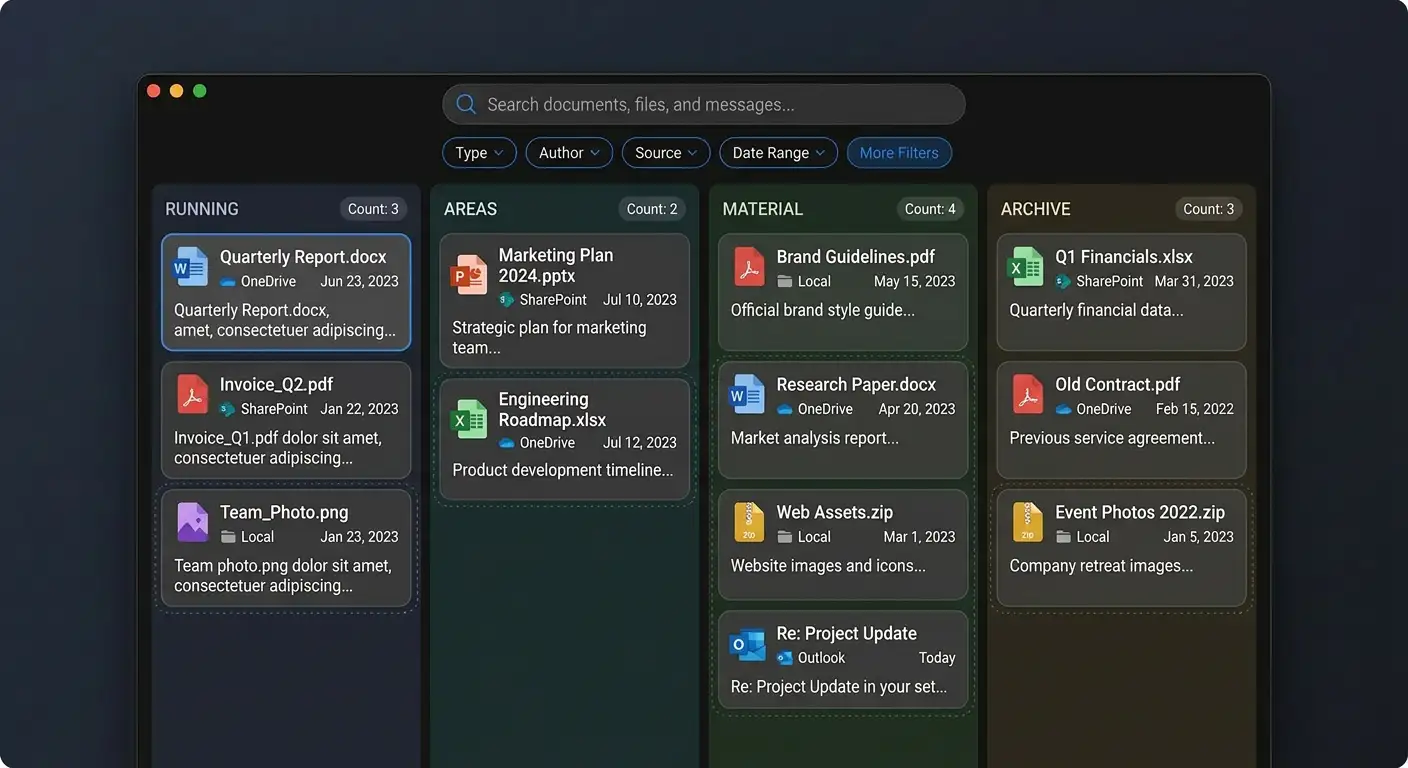Image resolution: width=1408 pixels, height=768 pixels.
Task: Click the small Outlook source icon beside Outlook
Action: [785, 658]
